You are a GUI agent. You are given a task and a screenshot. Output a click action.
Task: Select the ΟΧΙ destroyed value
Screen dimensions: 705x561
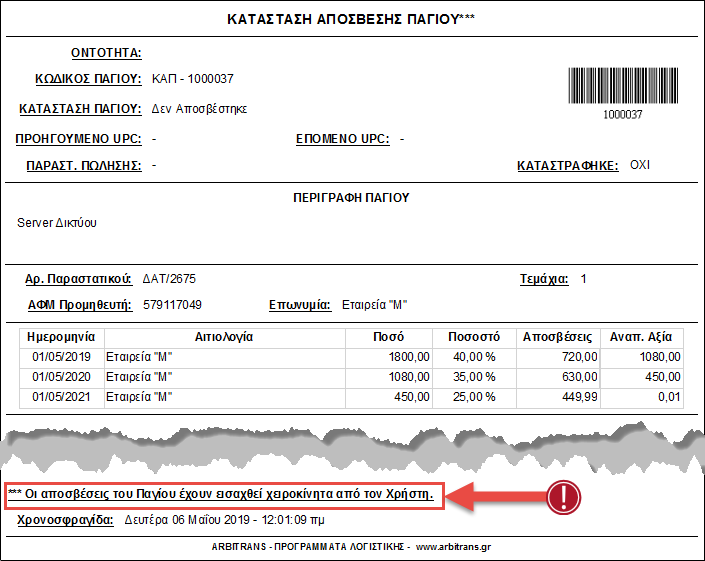point(640,165)
